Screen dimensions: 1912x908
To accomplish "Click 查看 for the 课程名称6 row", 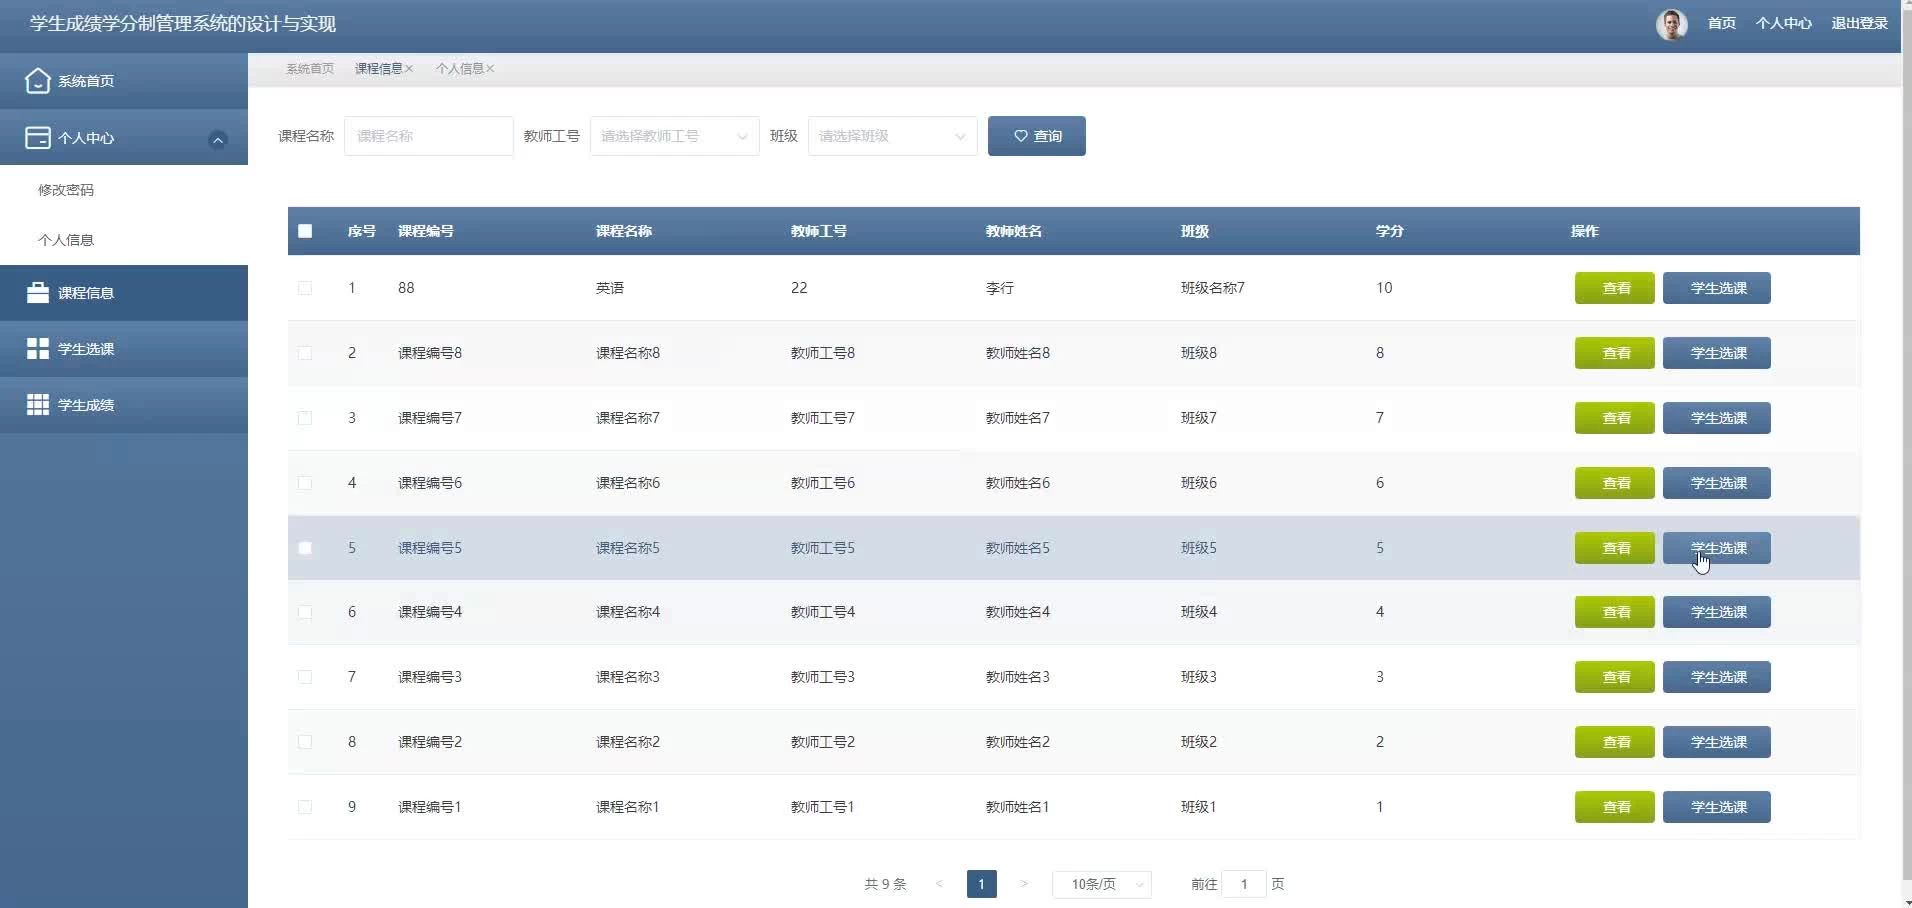I will click(1615, 483).
